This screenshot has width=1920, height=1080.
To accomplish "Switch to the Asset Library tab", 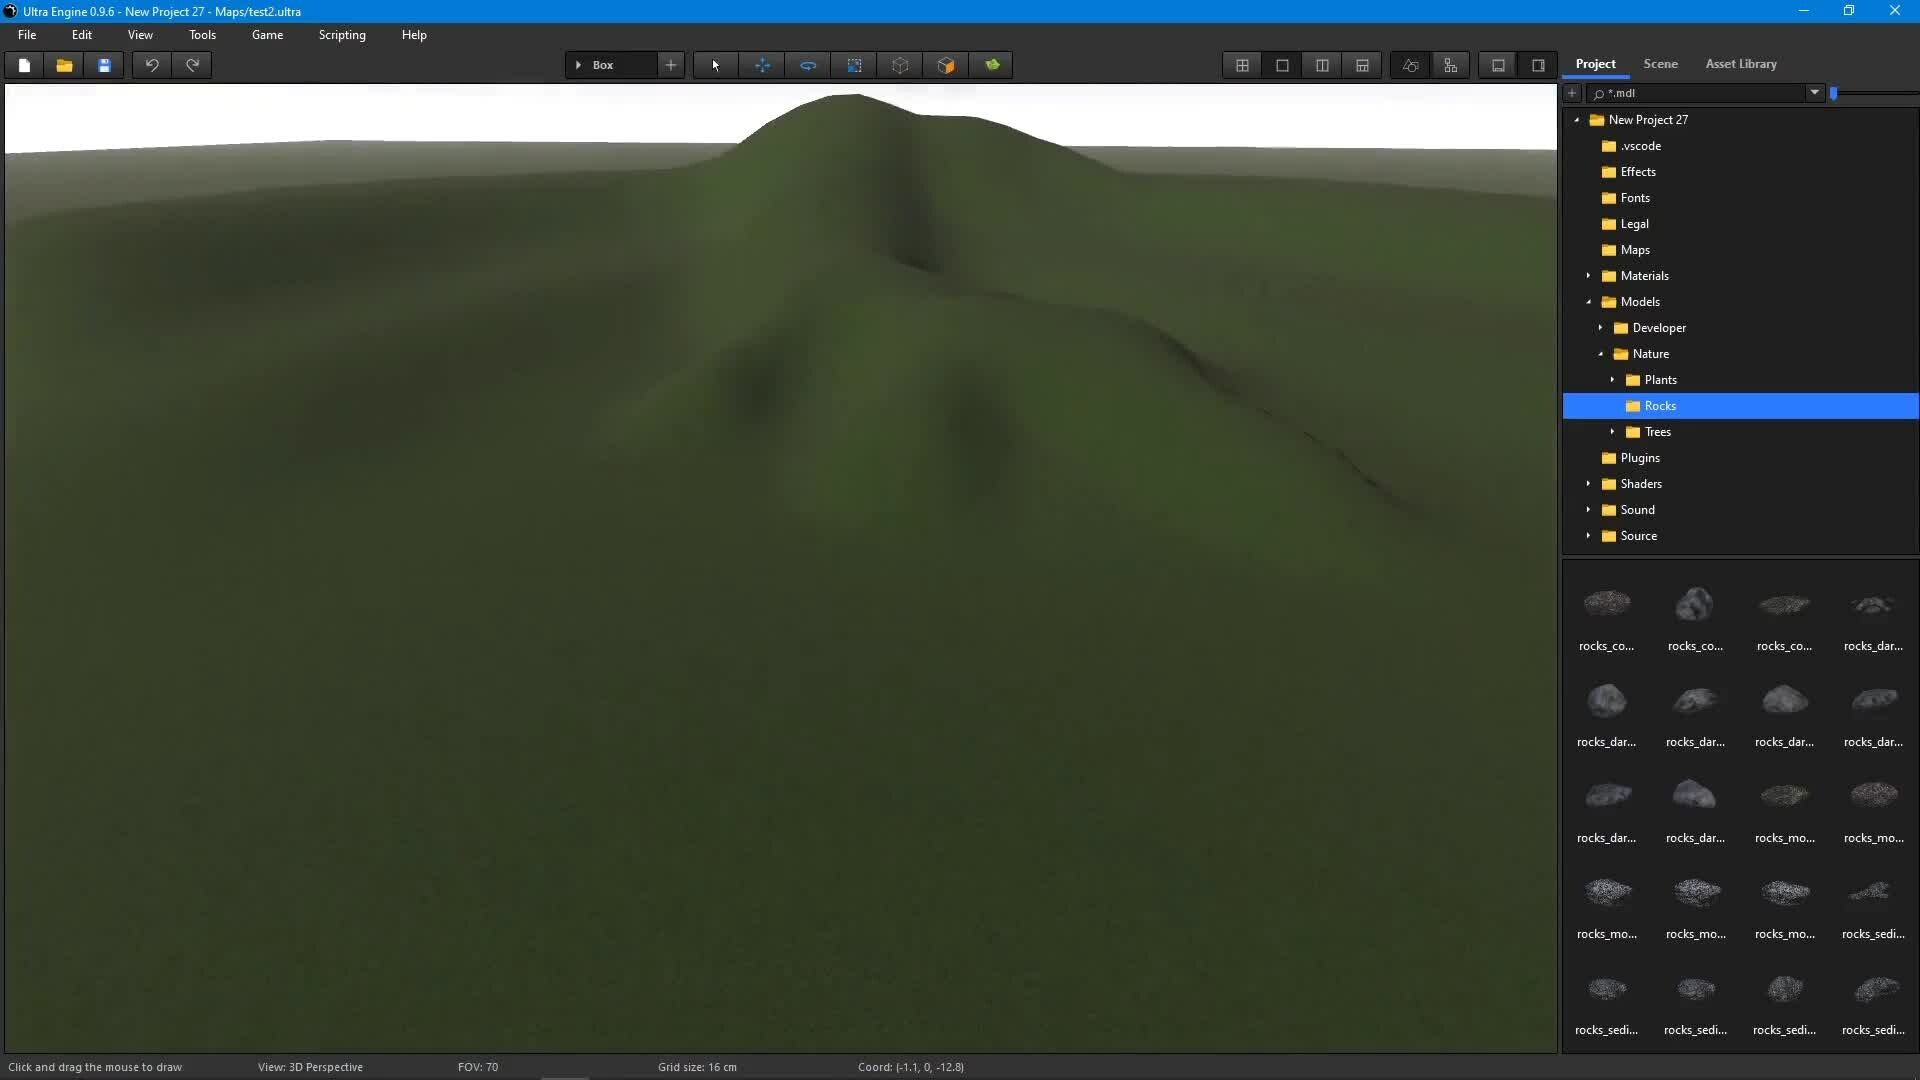I will [x=1740, y=64].
